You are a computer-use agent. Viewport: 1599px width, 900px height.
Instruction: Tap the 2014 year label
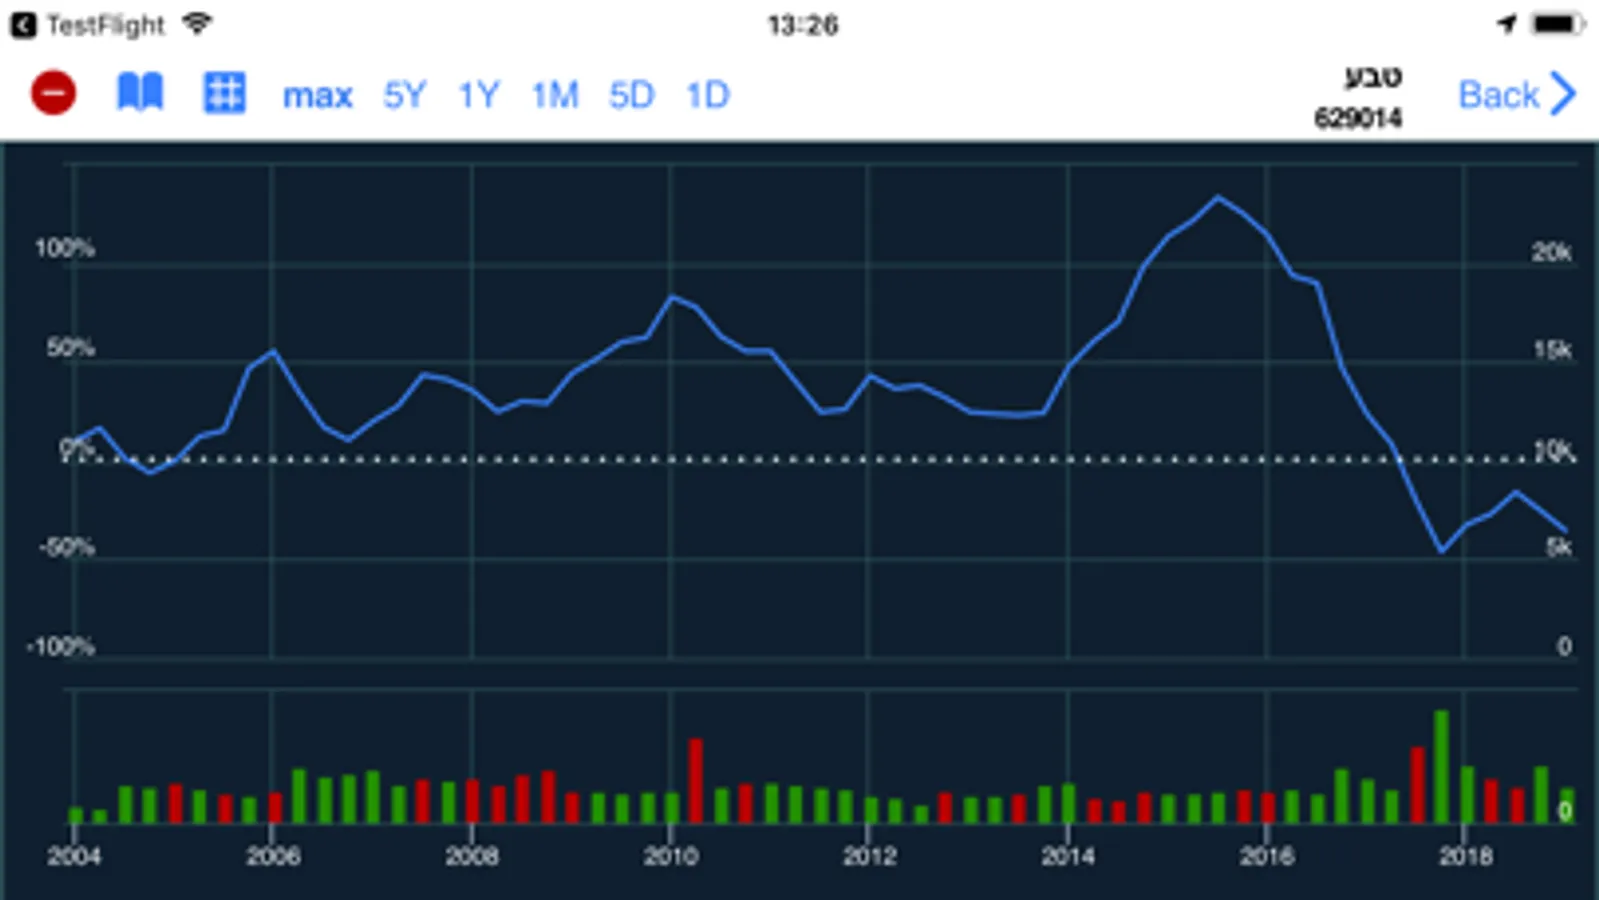tap(1068, 856)
